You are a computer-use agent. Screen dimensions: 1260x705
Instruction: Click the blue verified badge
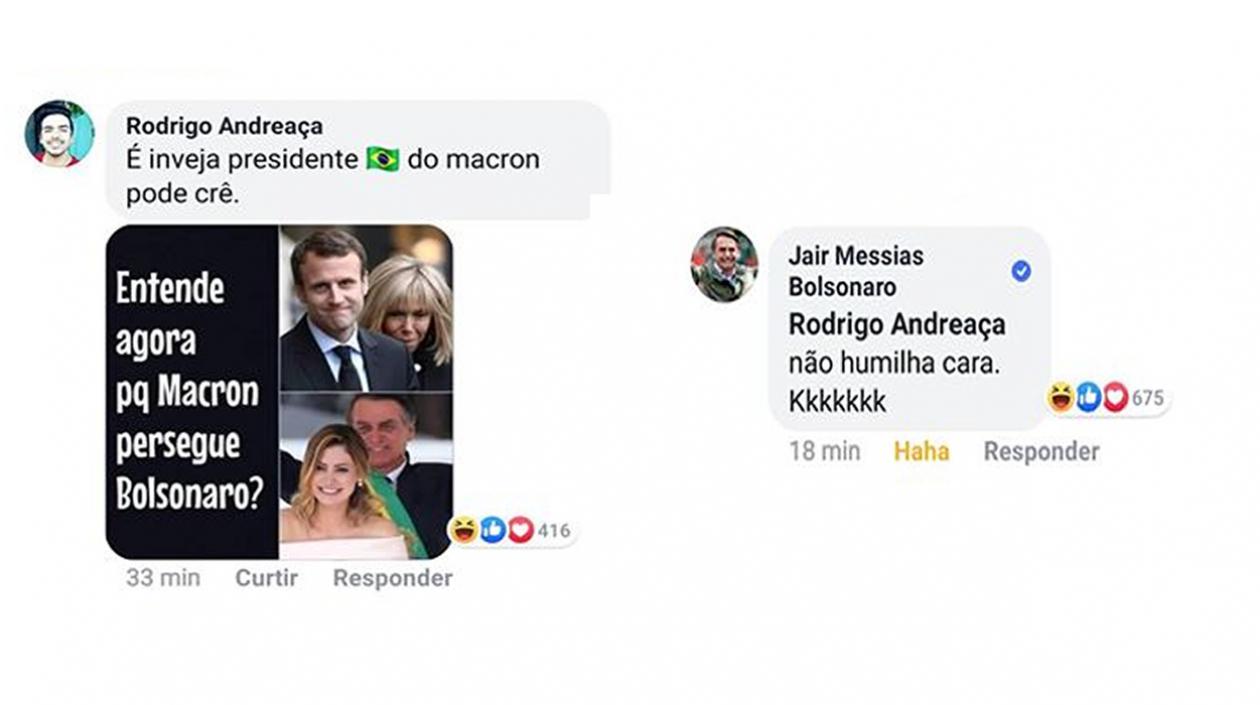tap(1021, 271)
